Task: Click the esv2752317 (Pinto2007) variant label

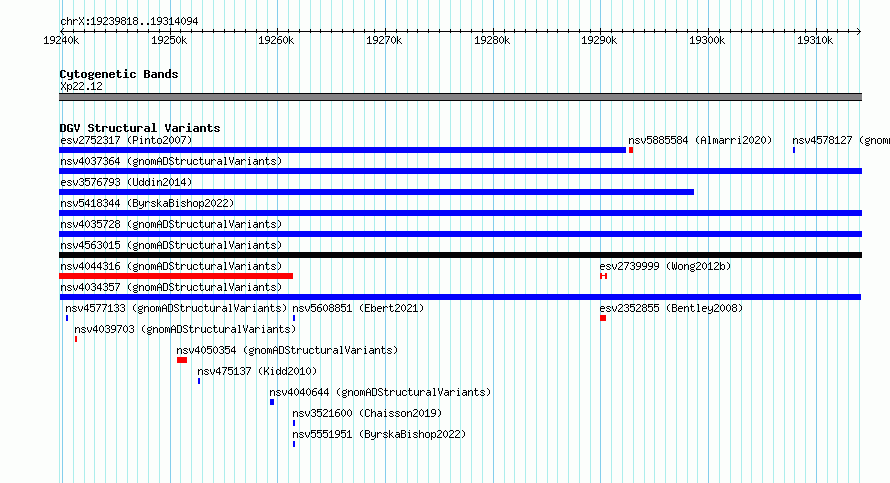Action: [126, 140]
